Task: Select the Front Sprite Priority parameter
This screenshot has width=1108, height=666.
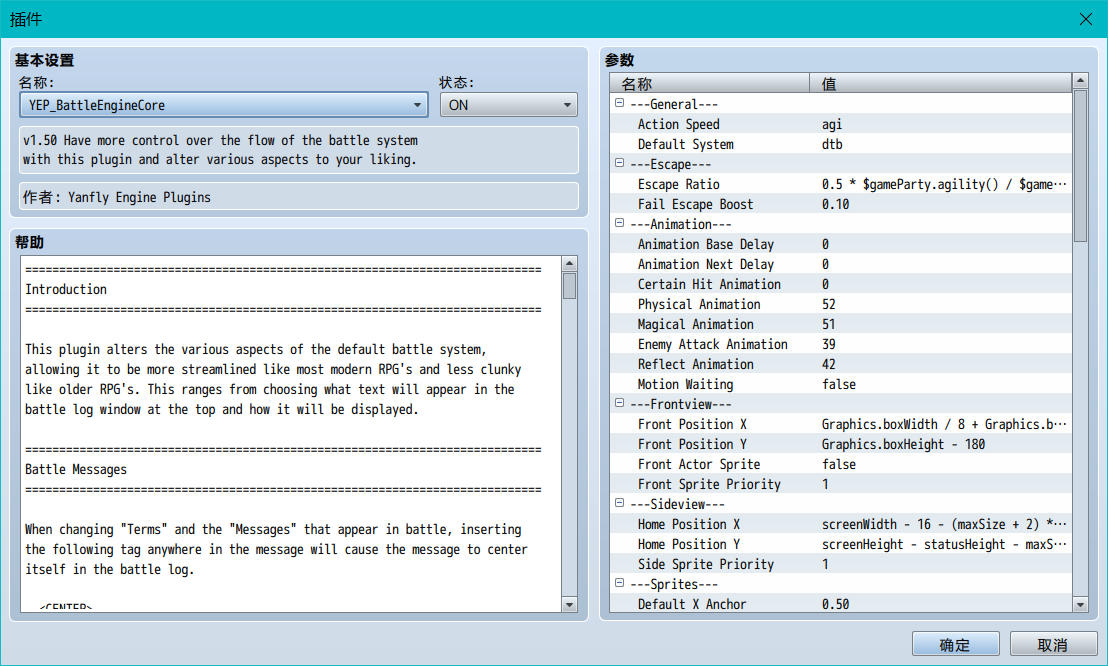Action: (x=841, y=484)
